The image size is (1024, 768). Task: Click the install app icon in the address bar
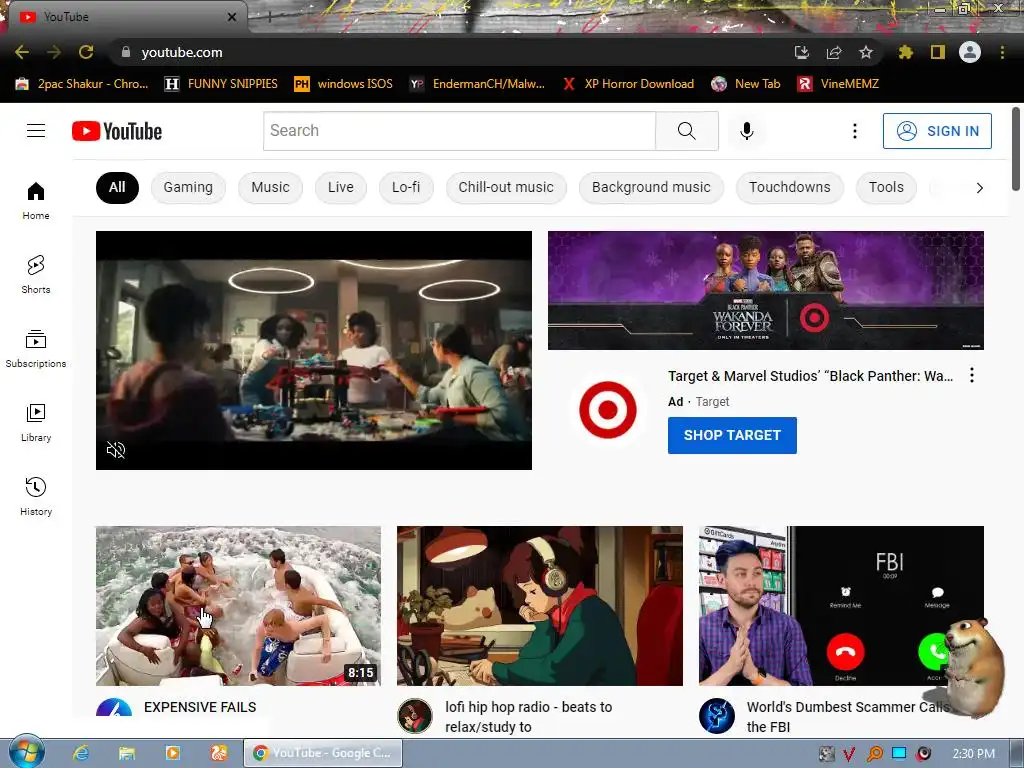point(801,52)
